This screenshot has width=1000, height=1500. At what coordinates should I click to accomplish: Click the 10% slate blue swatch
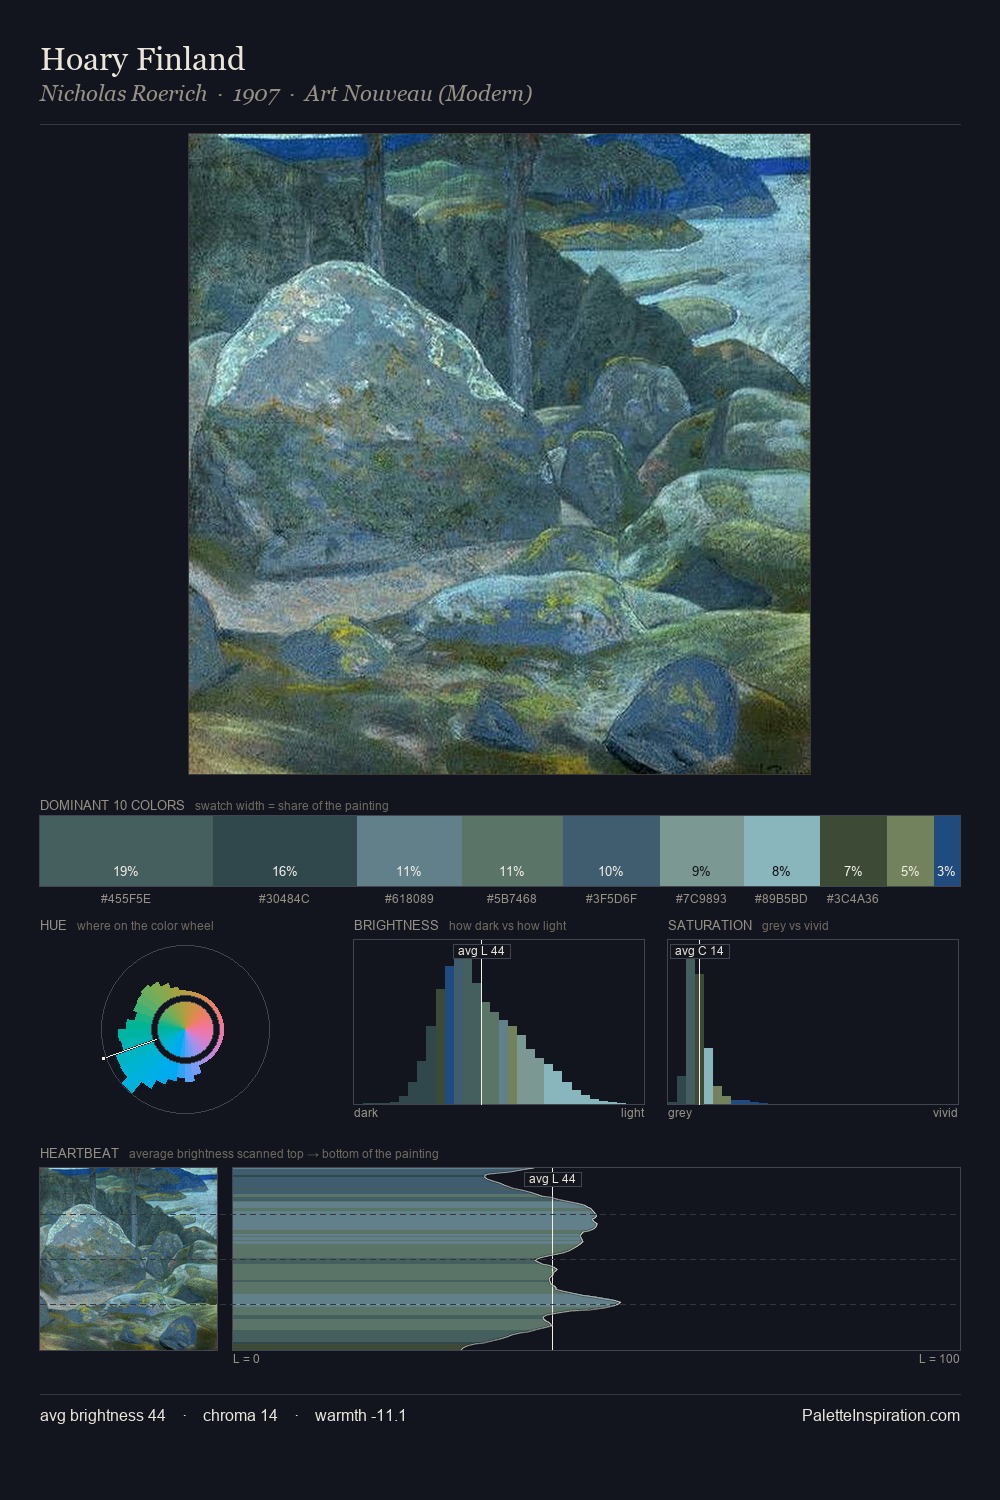(611, 851)
